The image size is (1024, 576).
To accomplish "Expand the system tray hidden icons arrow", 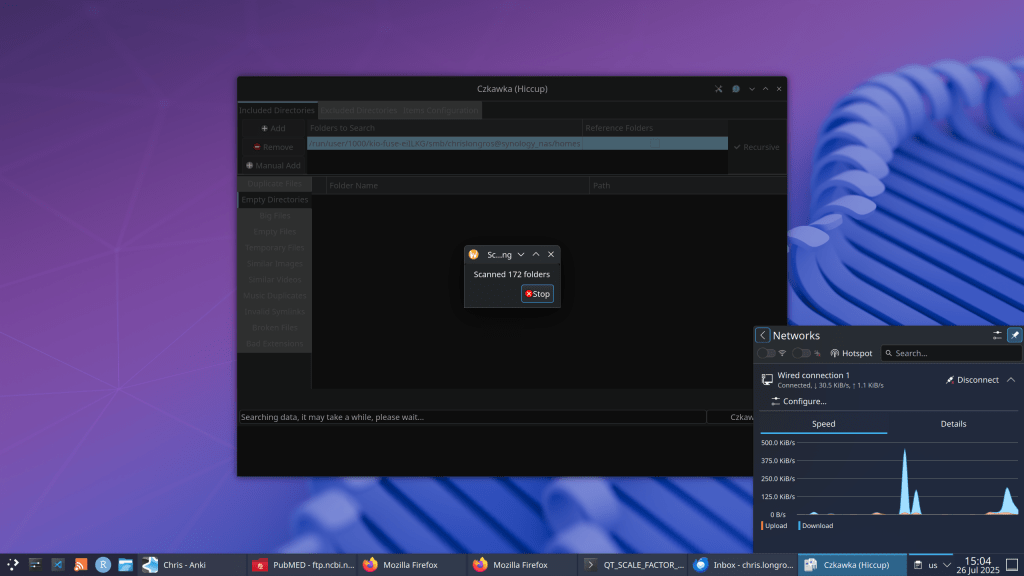I will pyautogui.click(x=948, y=565).
